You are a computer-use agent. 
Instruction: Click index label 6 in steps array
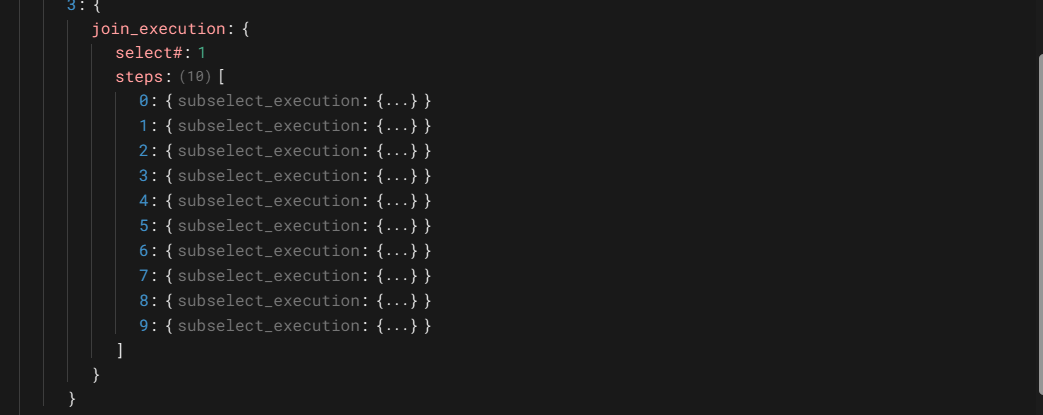point(144,251)
